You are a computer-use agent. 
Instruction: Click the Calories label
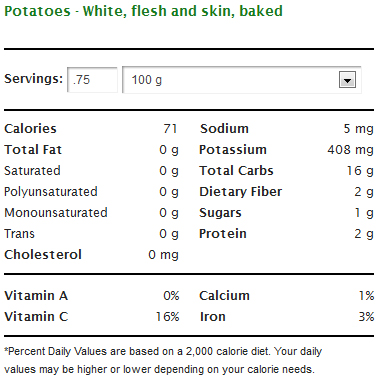coord(30,128)
